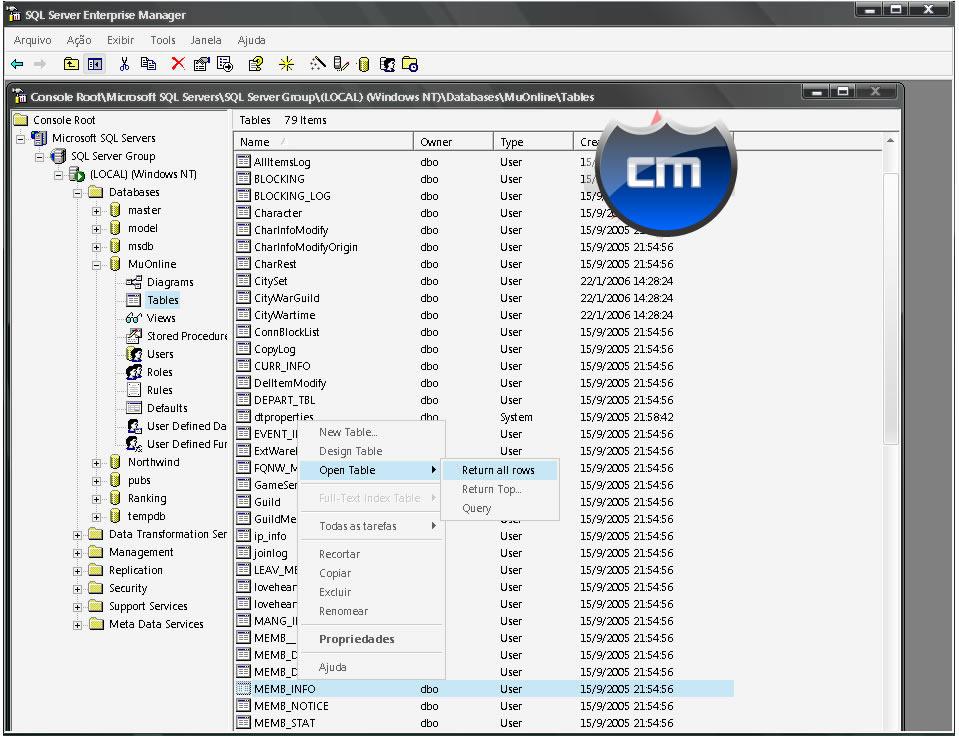Click the Views glasses icon in tree
The height and width of the screenshot is (737, 959).
tap(134, 317)
